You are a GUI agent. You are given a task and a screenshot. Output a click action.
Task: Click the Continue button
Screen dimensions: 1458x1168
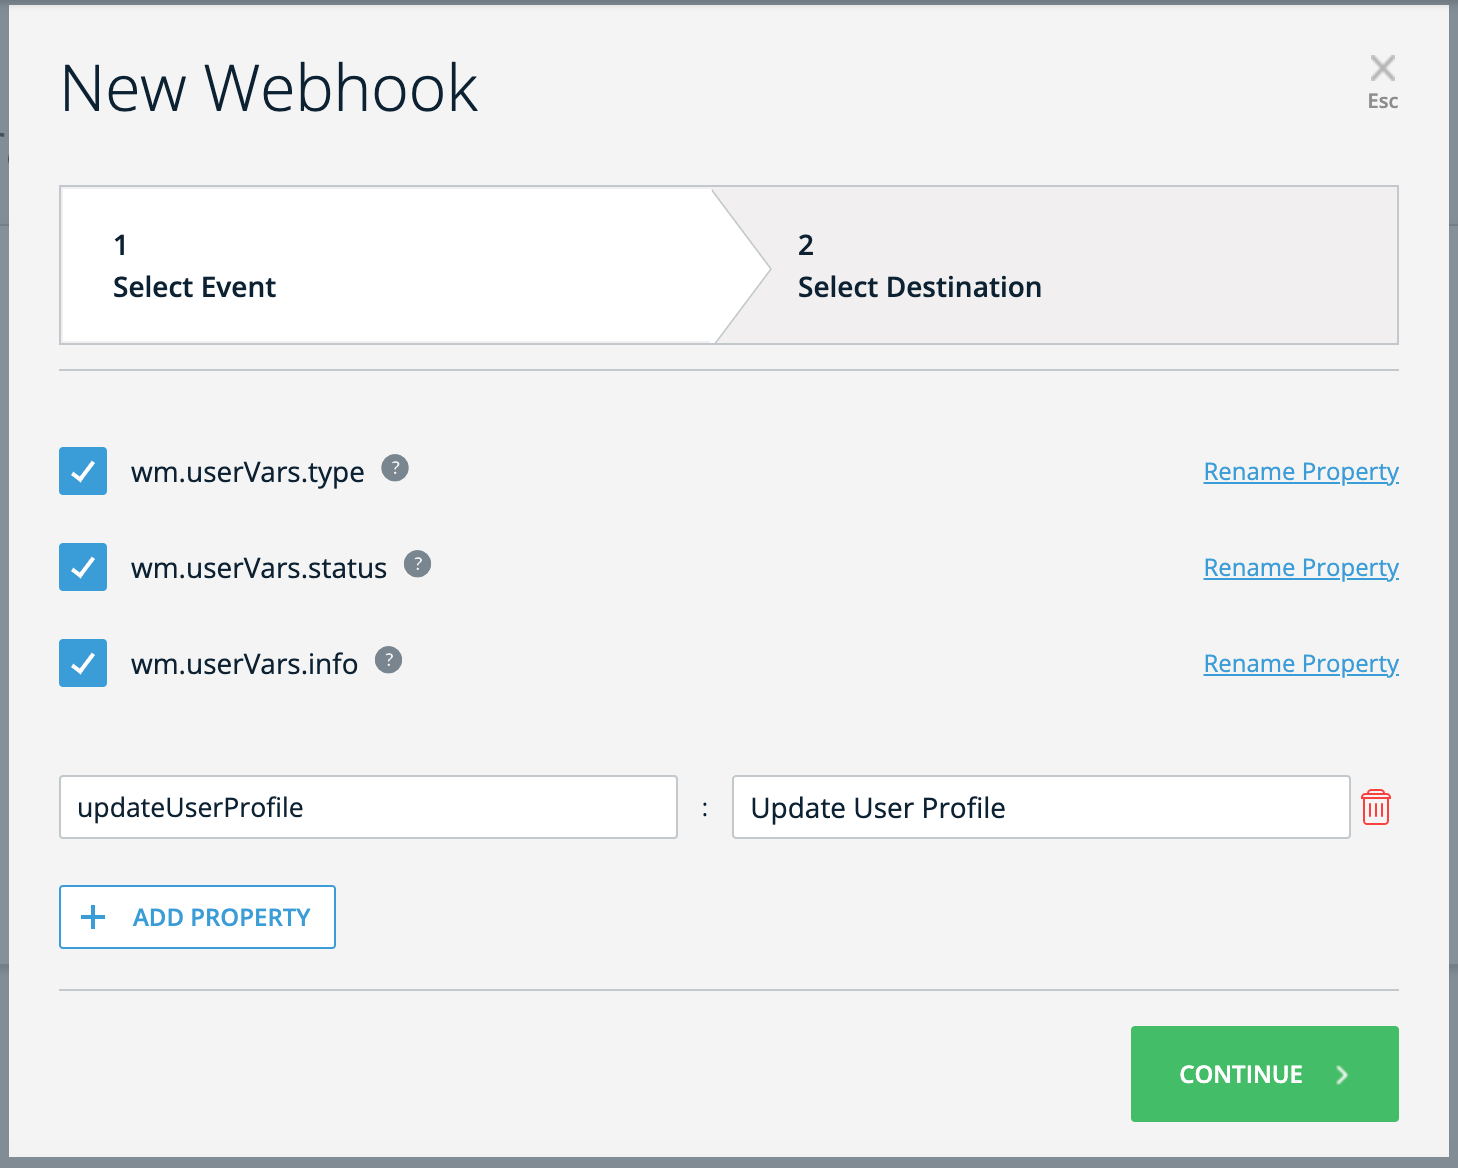[1264, 1074]
